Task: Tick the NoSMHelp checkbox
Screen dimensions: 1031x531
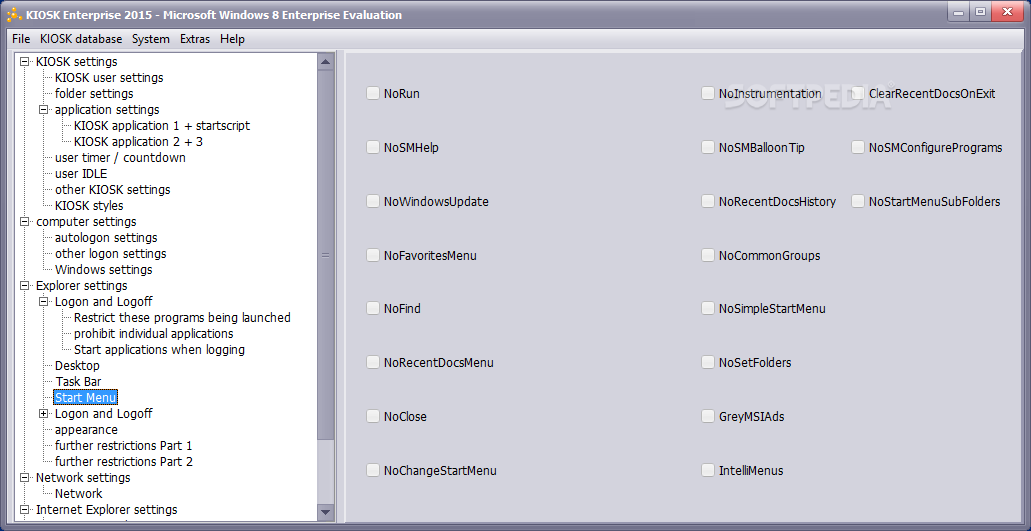Action: [x=373, y=147]
